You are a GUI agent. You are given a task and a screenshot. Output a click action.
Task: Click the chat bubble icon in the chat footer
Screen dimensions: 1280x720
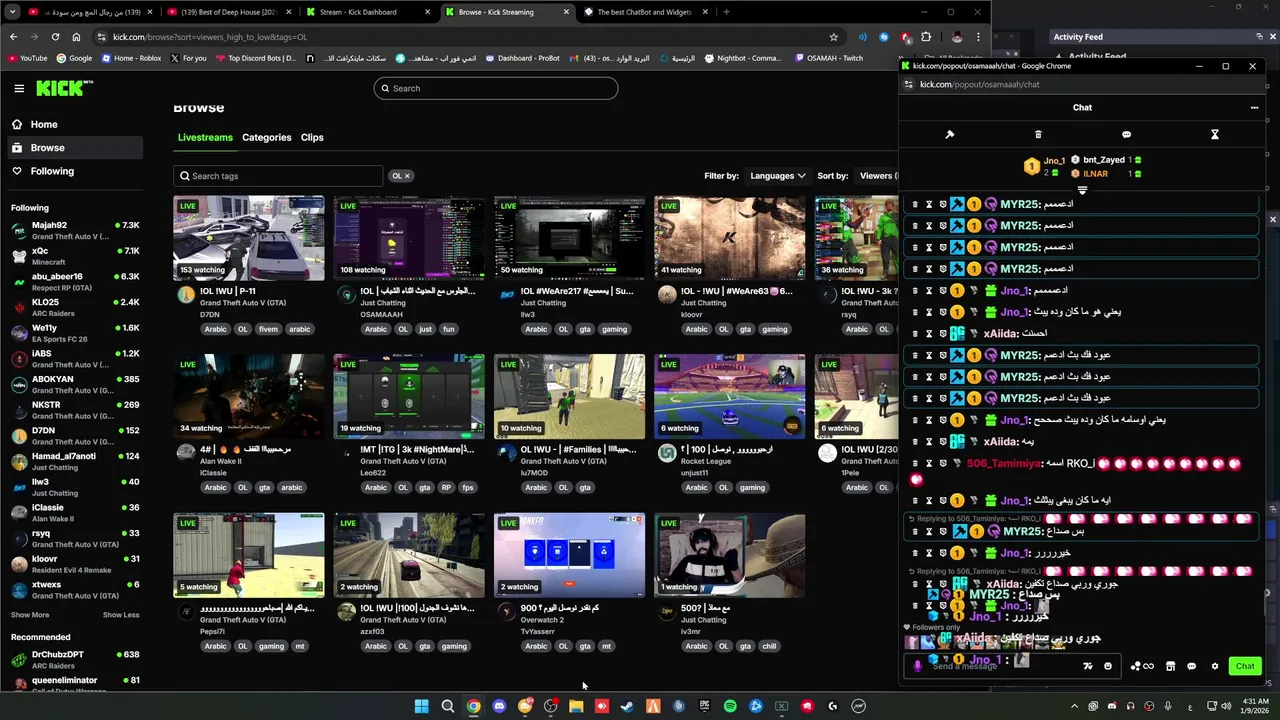(x=1192, y=666)
